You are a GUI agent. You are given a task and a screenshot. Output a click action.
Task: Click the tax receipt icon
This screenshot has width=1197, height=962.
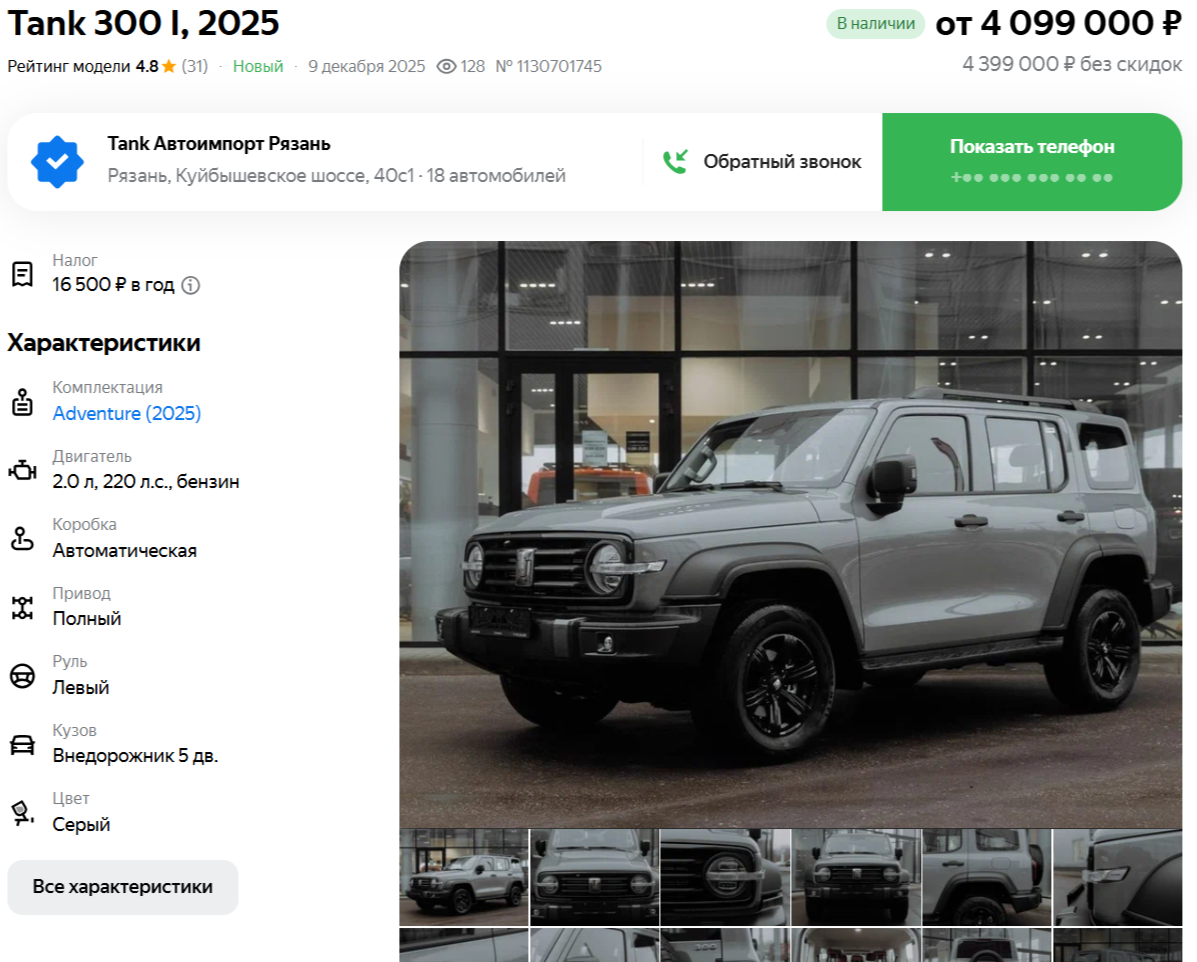click(22, 273)
